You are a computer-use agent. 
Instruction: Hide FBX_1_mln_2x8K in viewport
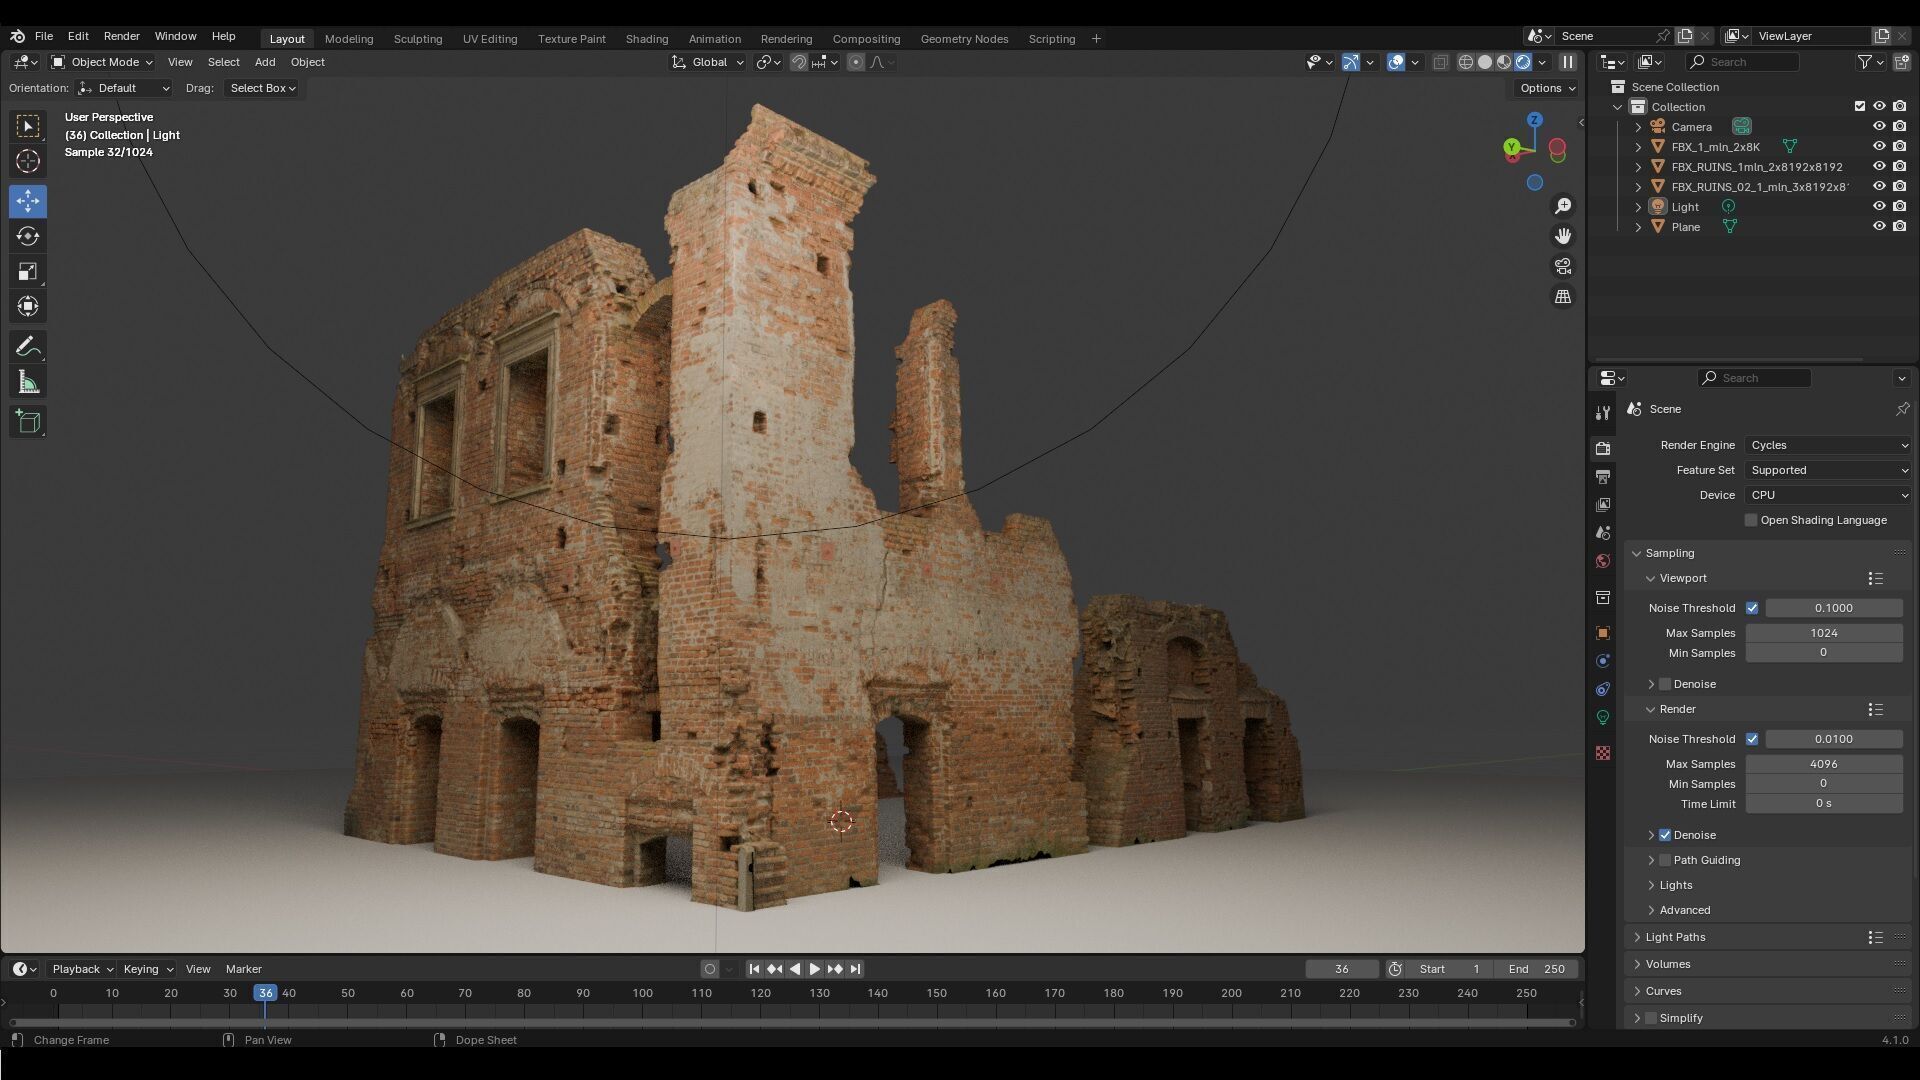[1879, 147]
